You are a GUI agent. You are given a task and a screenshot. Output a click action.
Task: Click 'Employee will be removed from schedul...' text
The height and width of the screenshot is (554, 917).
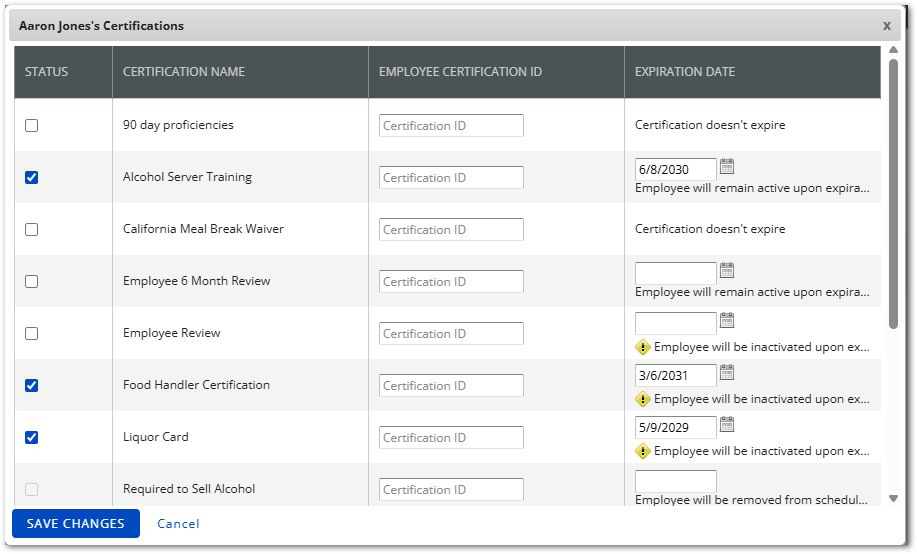[751, 500]
